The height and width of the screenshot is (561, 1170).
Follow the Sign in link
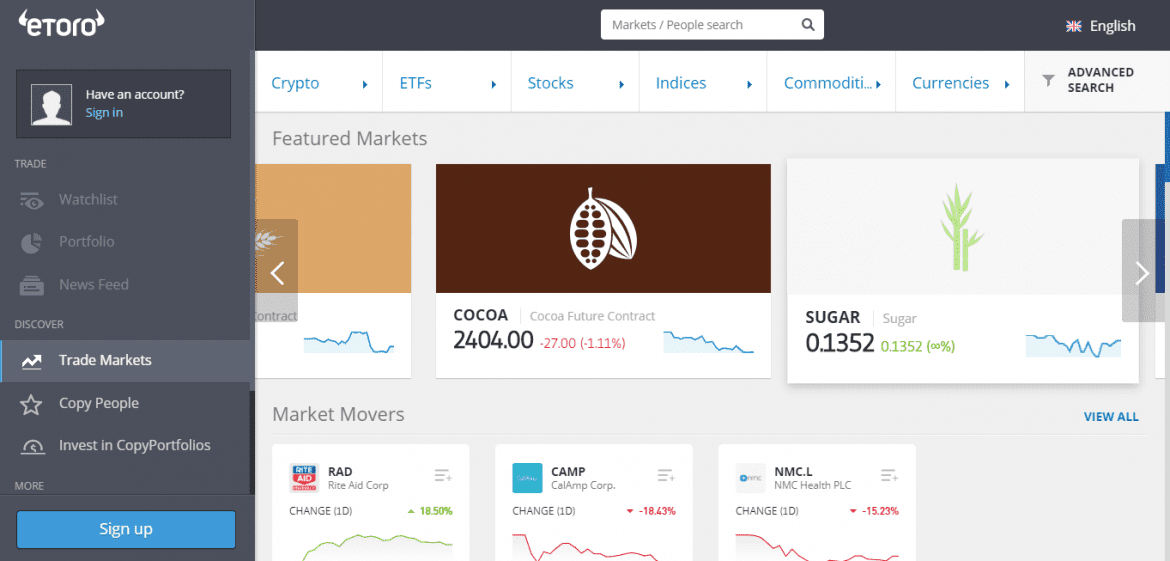[104, 113]
